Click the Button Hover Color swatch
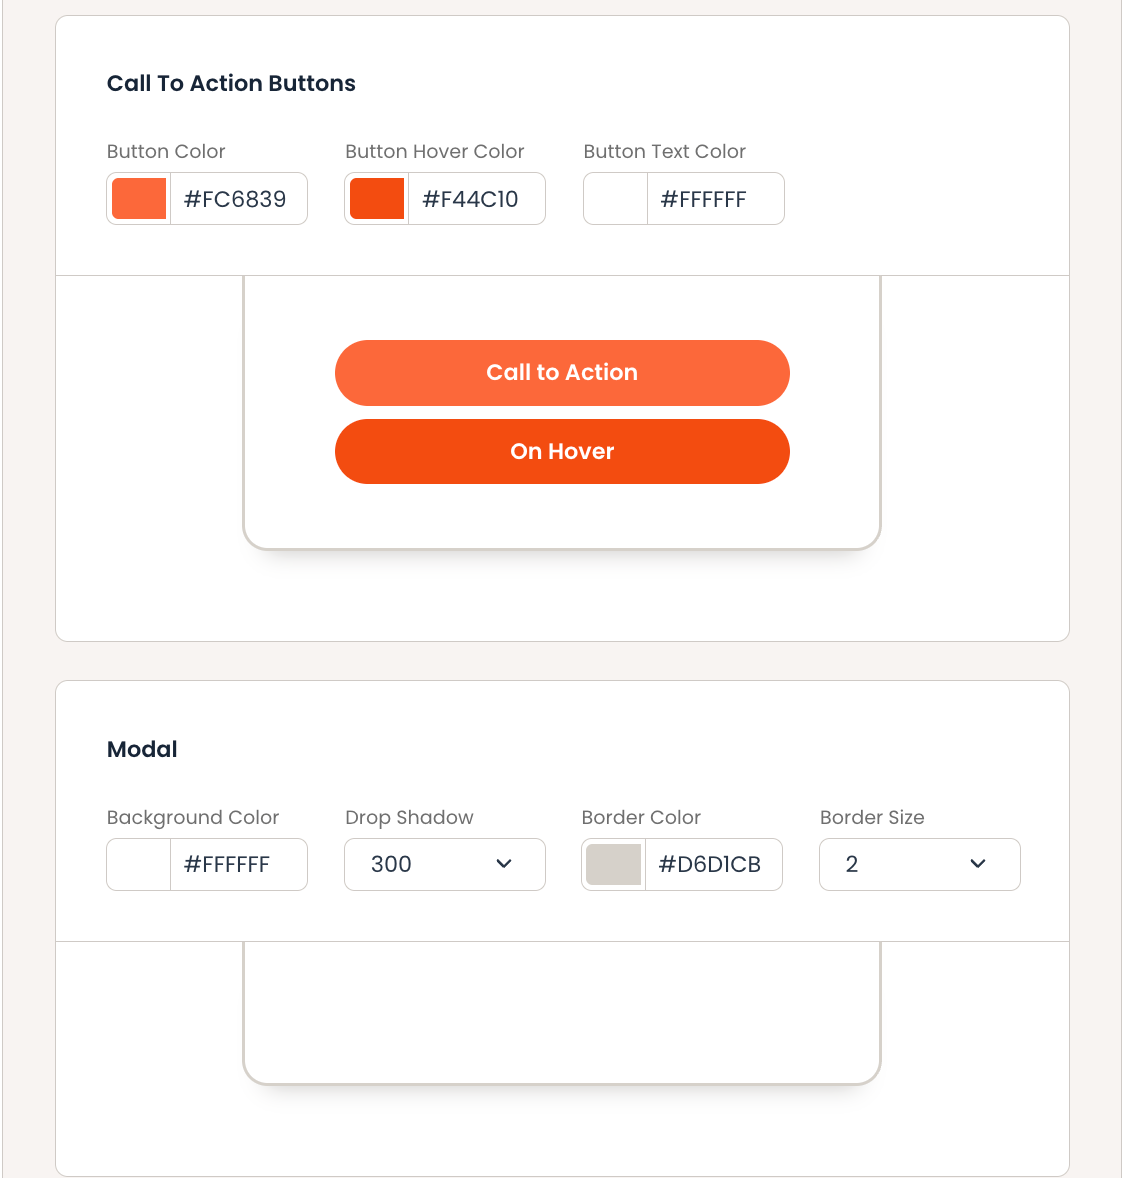The width and height of the screenshot is (1122, 1178). click(377, 199)
